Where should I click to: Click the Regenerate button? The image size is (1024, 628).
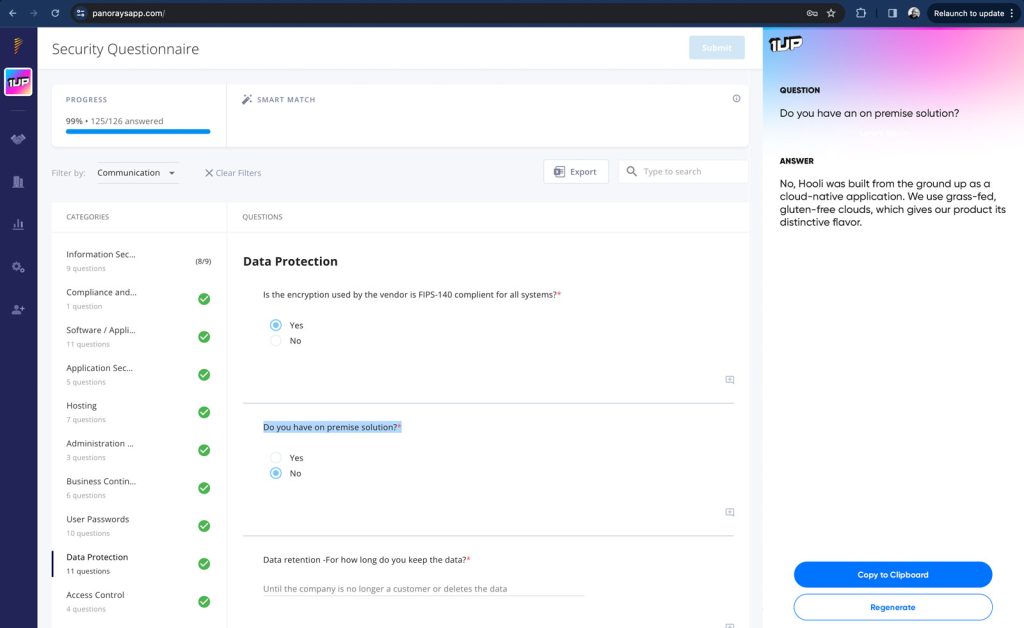tap(893, 607)
